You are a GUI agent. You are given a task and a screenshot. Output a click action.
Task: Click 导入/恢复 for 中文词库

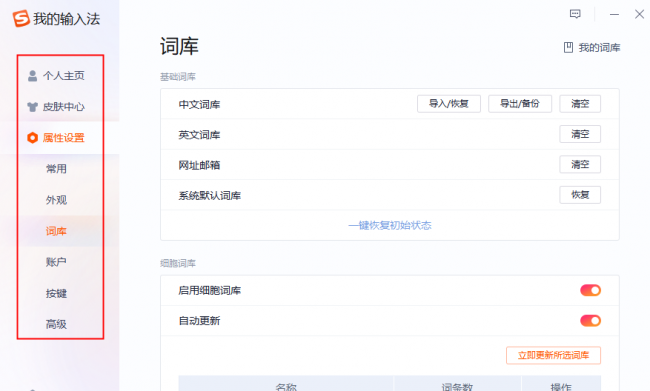[x=449, y=104]
